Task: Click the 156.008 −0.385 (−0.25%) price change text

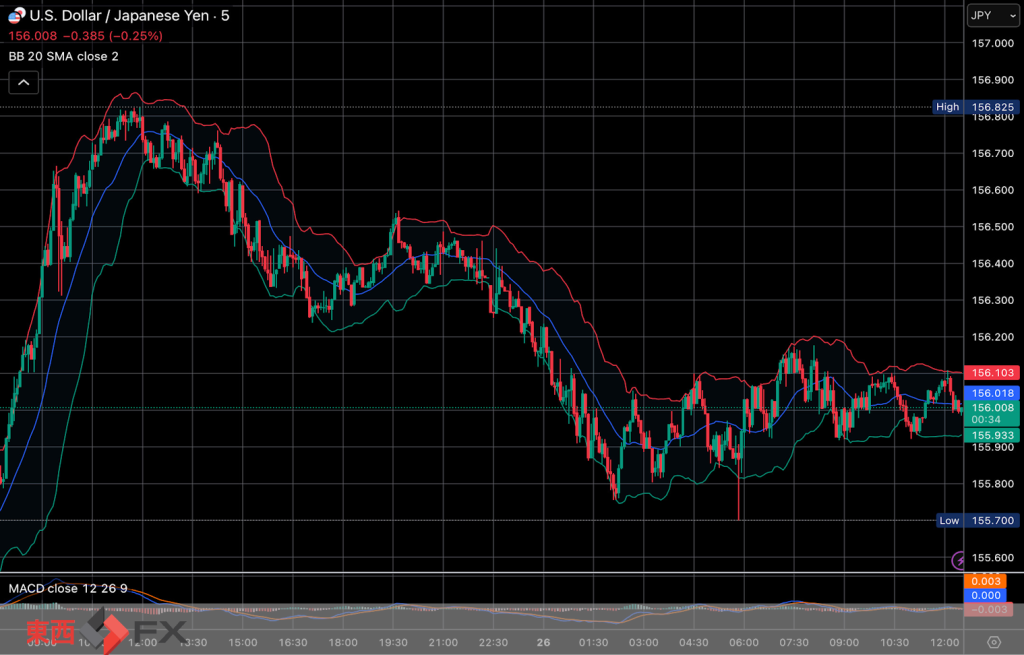Action: coord(85,36)
